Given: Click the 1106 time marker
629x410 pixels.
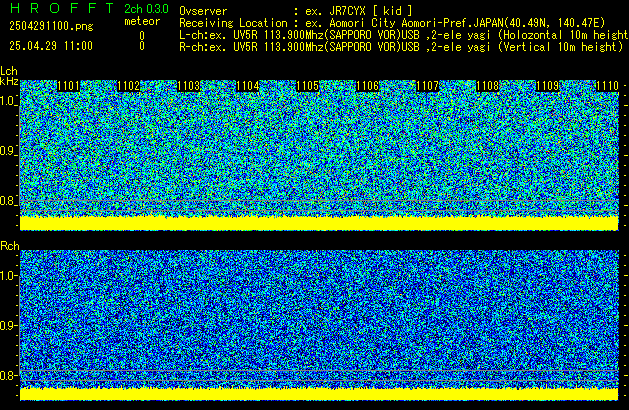Looking at the screenshot, I should pos(367,86).
